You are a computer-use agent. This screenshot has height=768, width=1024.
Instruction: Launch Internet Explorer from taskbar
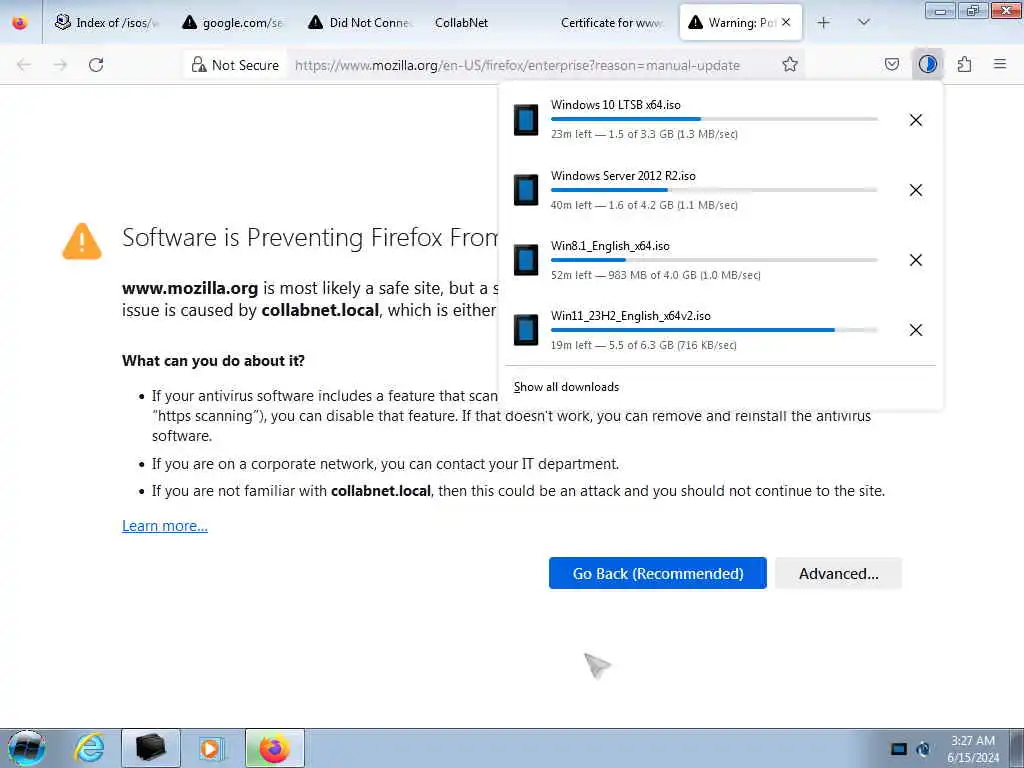pos(89,748)
